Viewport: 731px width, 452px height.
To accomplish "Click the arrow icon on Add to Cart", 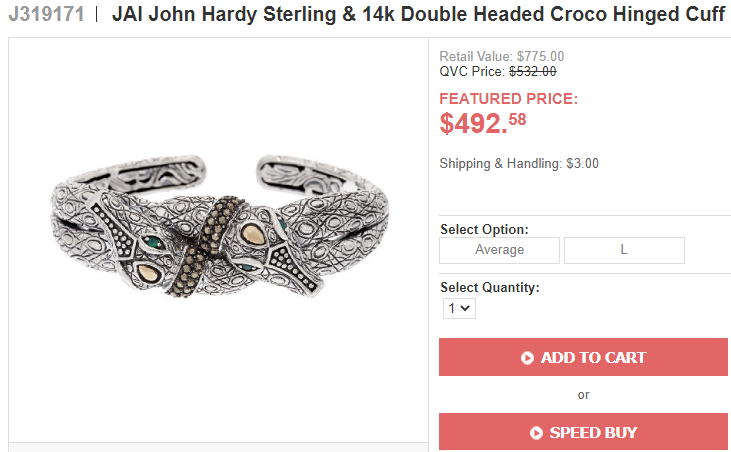I will point(527,358).
